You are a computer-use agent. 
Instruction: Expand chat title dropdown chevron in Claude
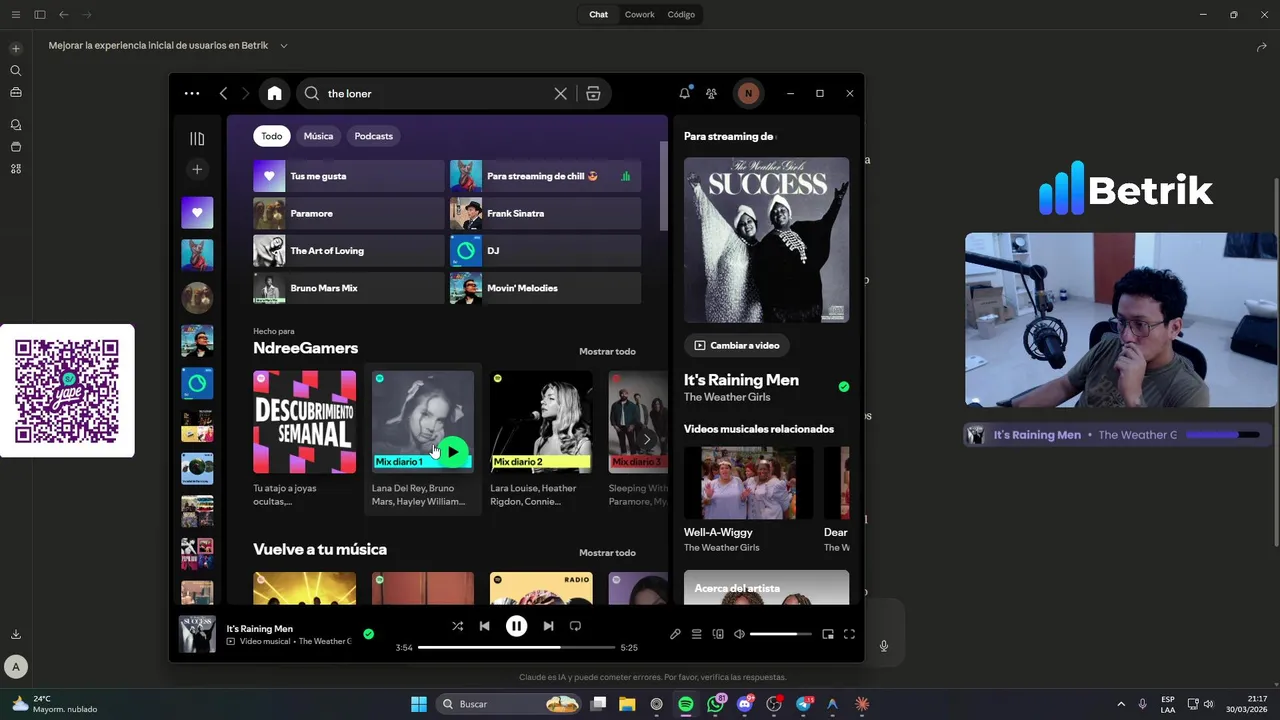pos(284,45)
